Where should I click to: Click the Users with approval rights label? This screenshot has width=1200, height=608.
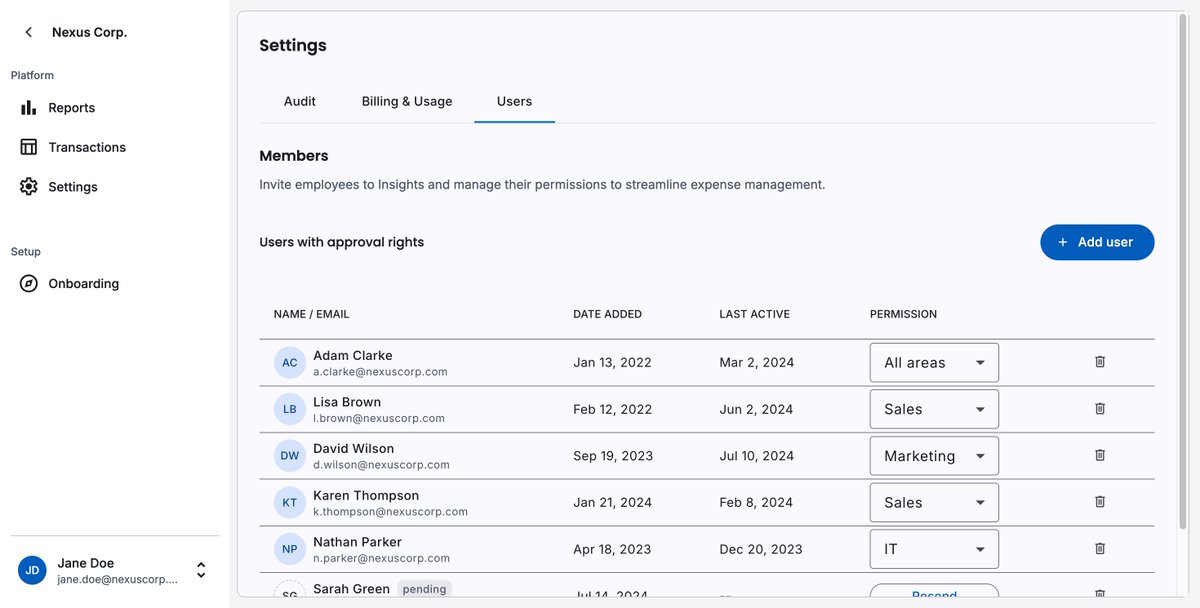(341, 242)
